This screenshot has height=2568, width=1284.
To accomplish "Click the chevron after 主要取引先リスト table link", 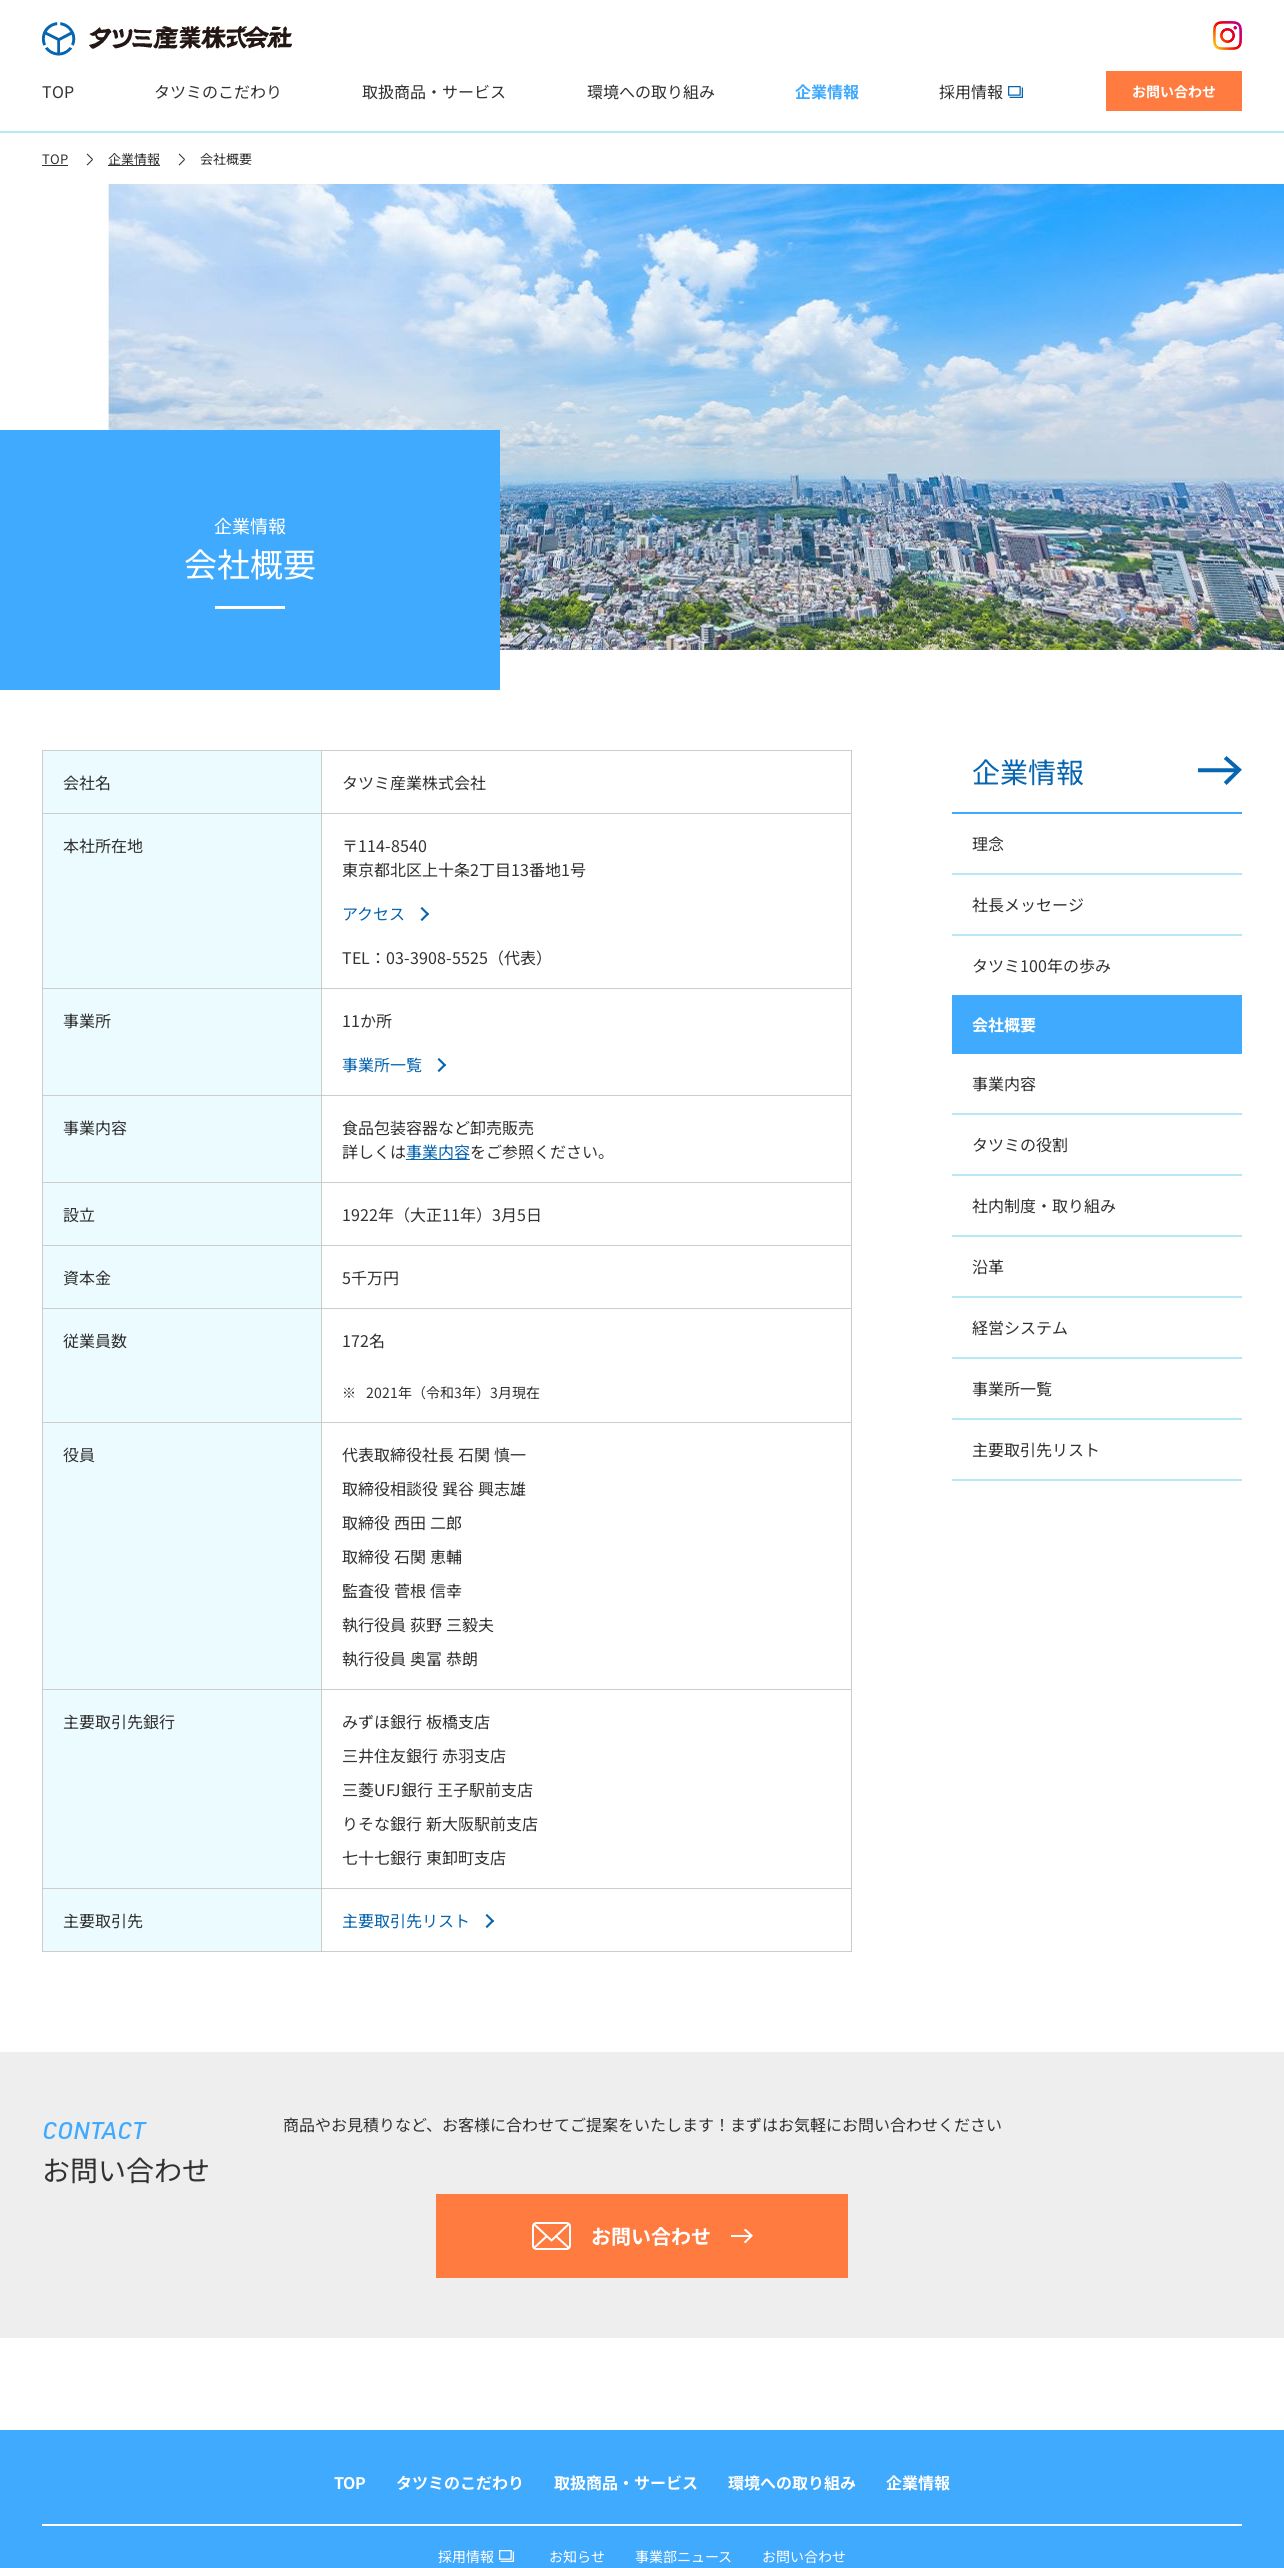I will (x=489, y=1921).
